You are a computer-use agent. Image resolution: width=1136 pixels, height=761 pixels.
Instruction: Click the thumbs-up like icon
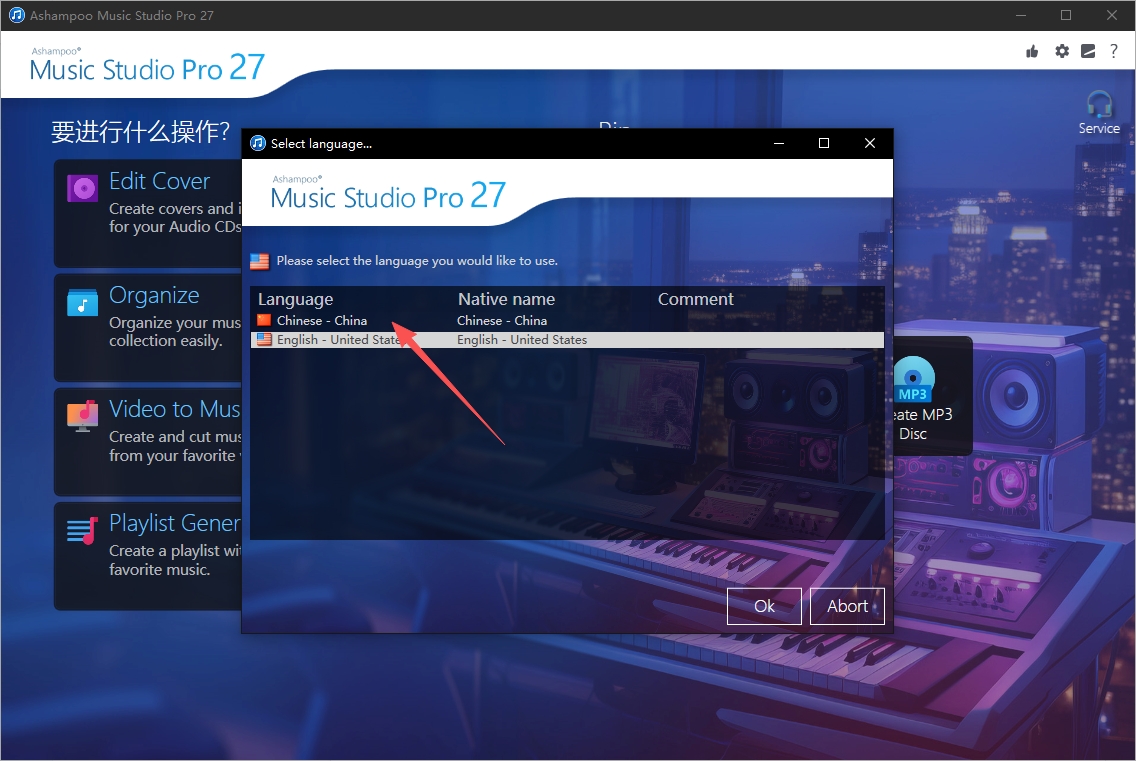pos(1032,51)
